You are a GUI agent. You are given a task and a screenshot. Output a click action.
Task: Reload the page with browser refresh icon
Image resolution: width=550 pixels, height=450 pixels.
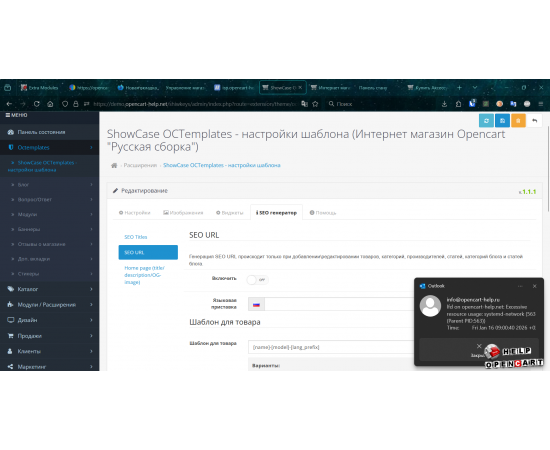click(36, 104)
